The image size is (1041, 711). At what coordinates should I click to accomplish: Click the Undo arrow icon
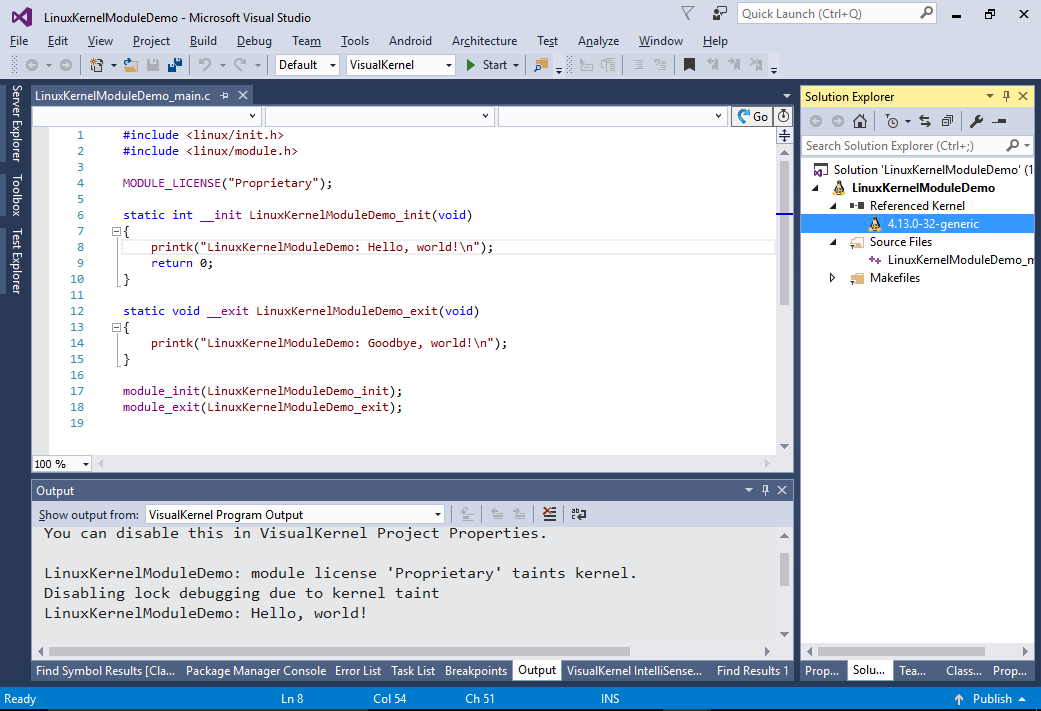(204, 64)
